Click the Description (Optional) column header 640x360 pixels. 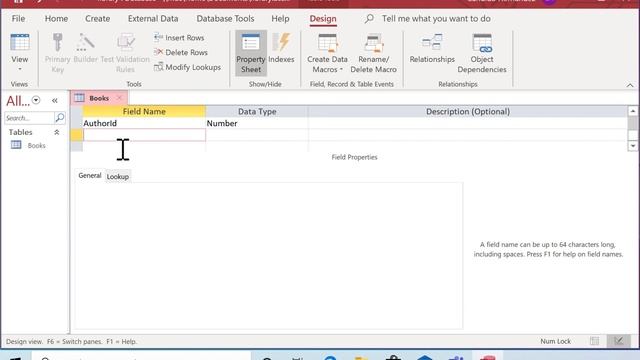[468, 111]
